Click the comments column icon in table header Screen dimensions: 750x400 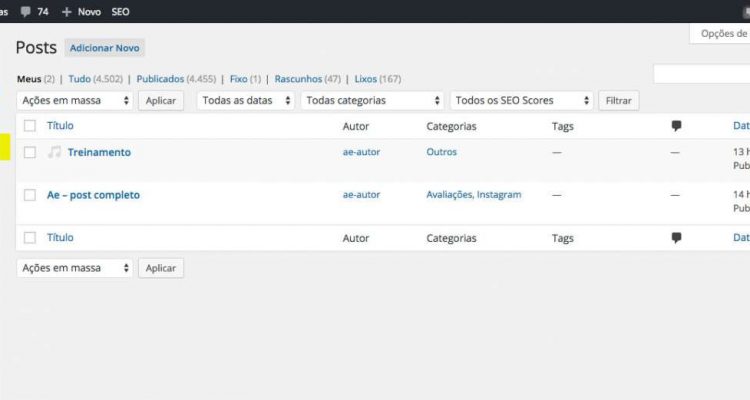pos(676,126)
